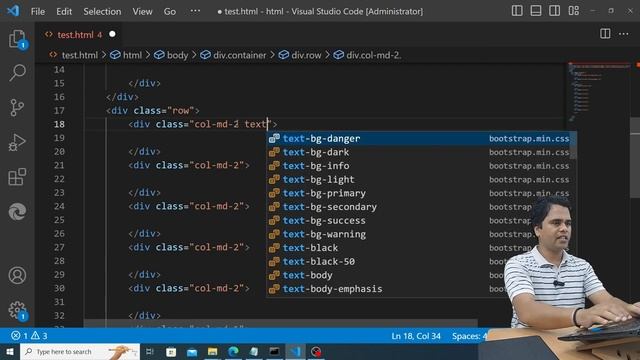Choose text-bg-success suggestion
Screen dimensions: 640x360
(x=419, y=220)
